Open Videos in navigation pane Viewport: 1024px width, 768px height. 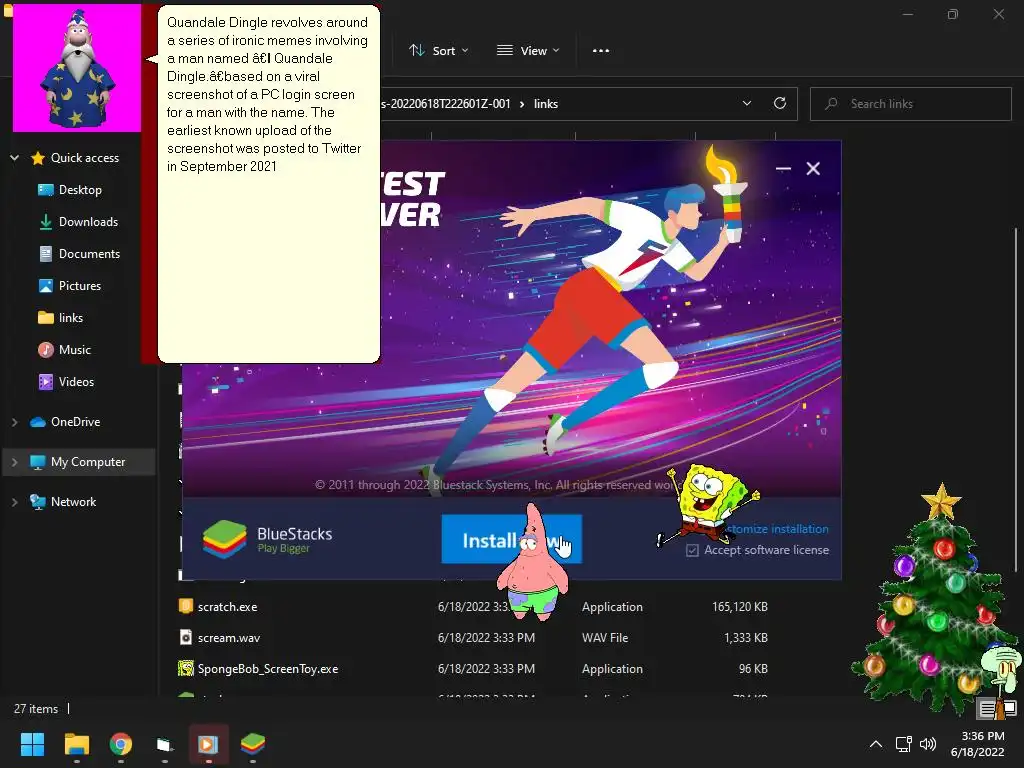76,381
